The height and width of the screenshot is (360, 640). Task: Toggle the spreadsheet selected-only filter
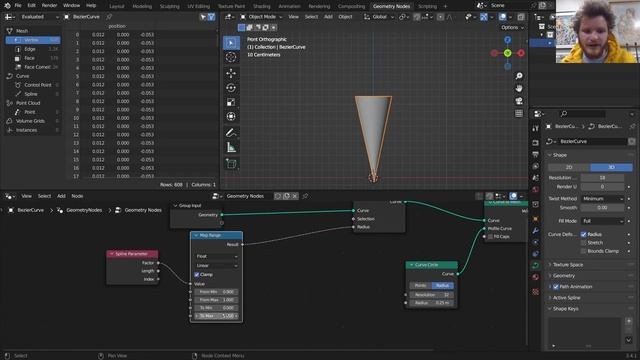point(203,17)
